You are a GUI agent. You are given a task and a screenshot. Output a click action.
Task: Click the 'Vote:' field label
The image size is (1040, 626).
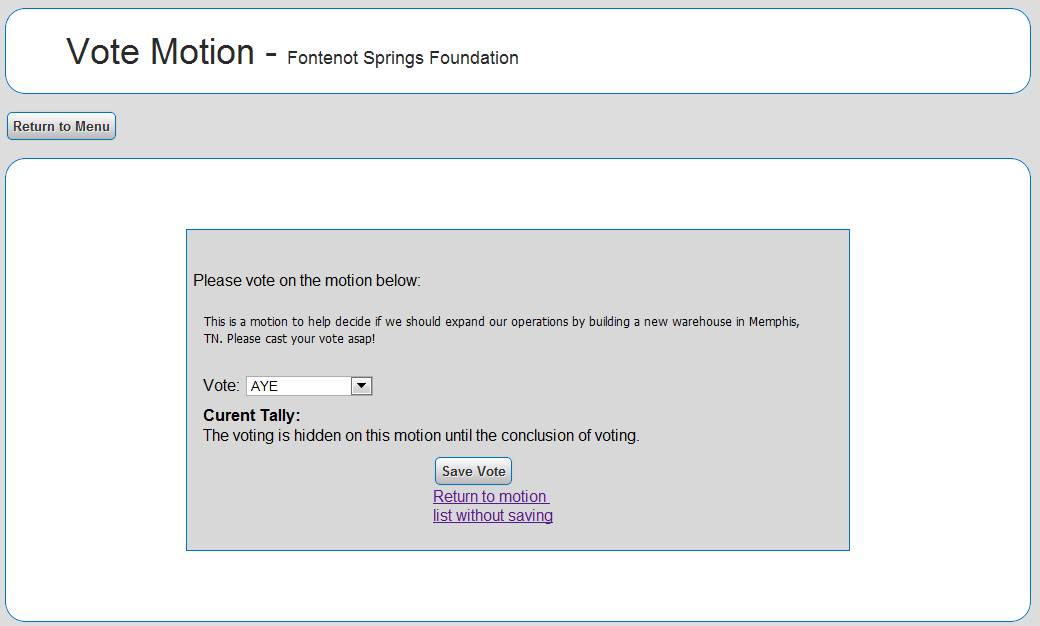pos(221,386)
